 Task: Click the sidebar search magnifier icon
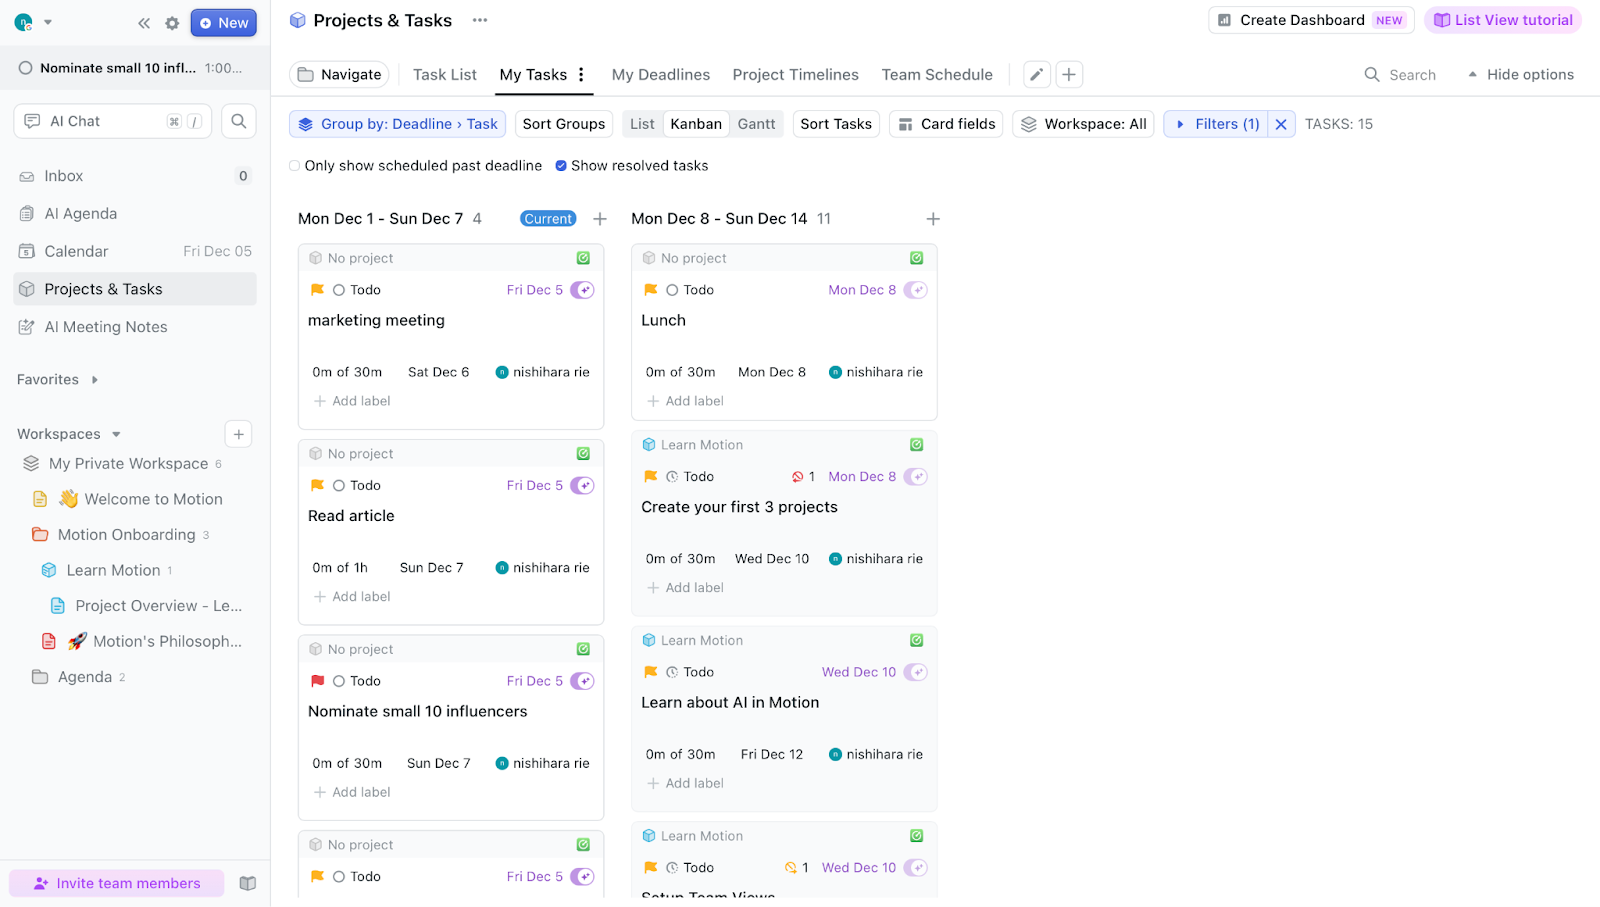pos(238,121)
